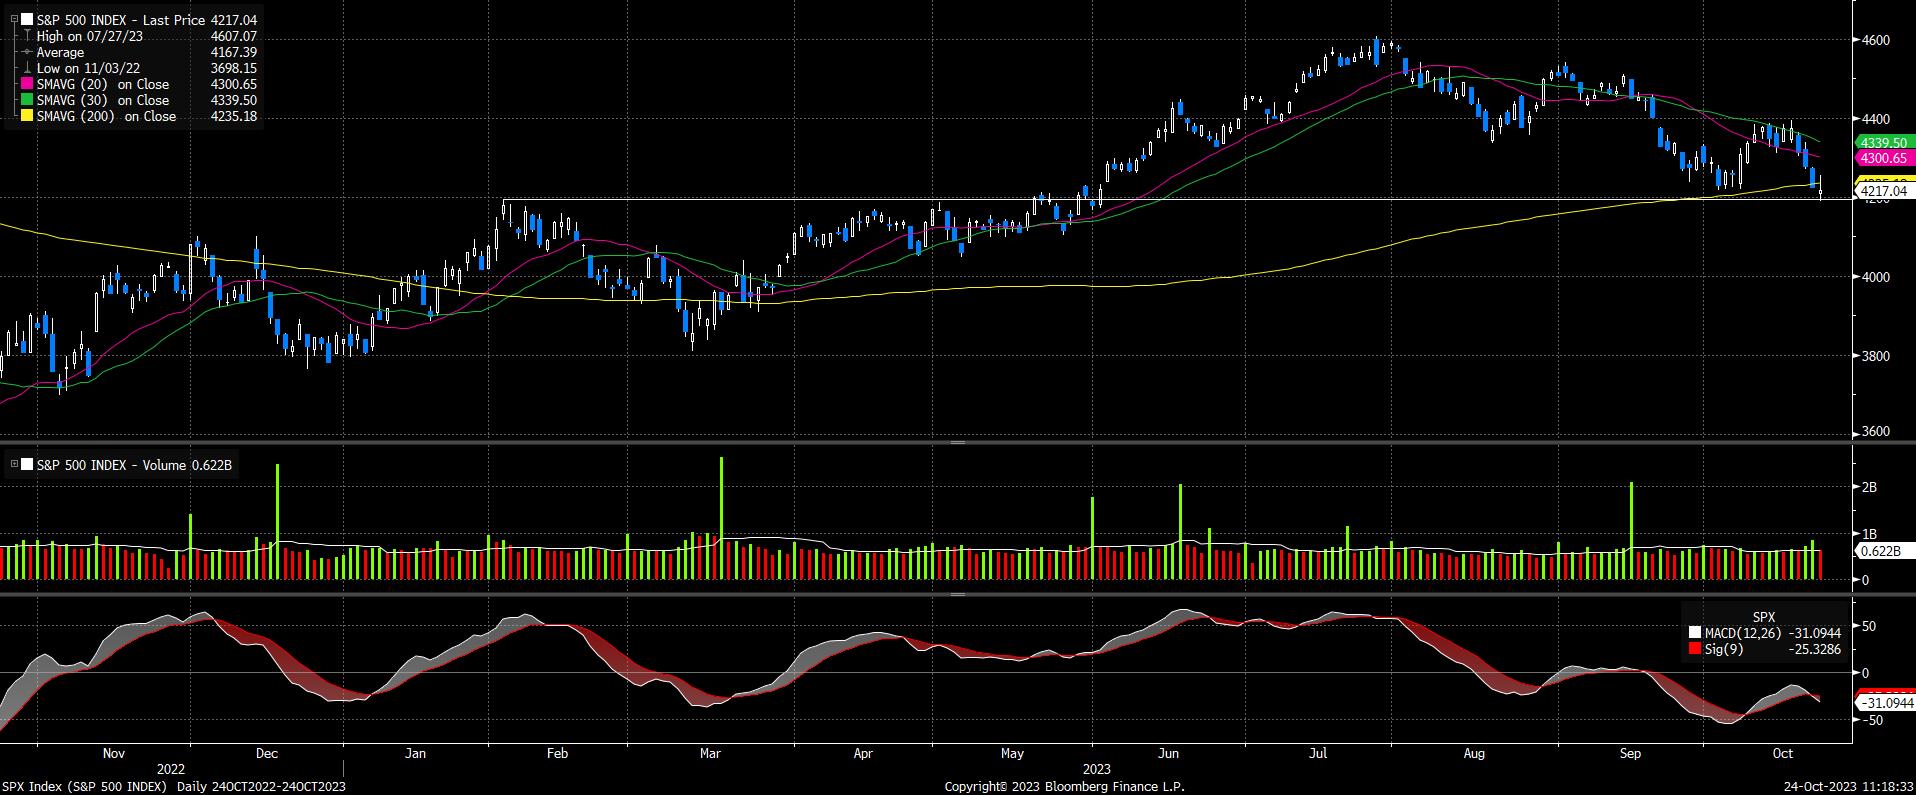Click the white Last Price color swatch
1916x795 pixels.
[x=27, y=20]
